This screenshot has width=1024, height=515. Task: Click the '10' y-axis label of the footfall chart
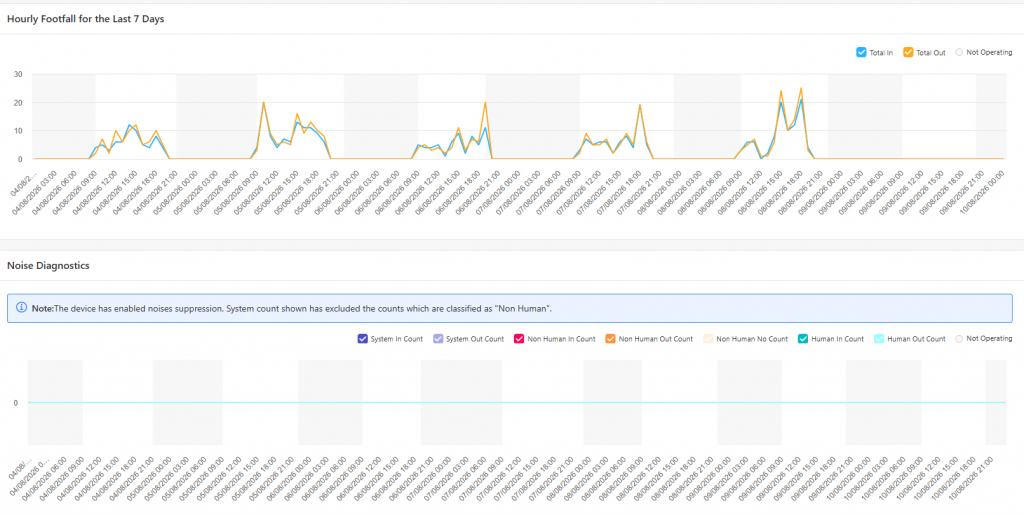click(18, 131)
